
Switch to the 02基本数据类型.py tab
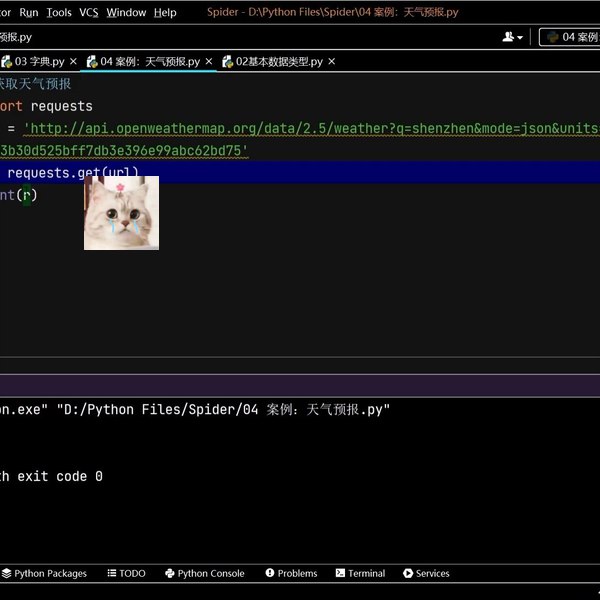[x=279, y=62]
